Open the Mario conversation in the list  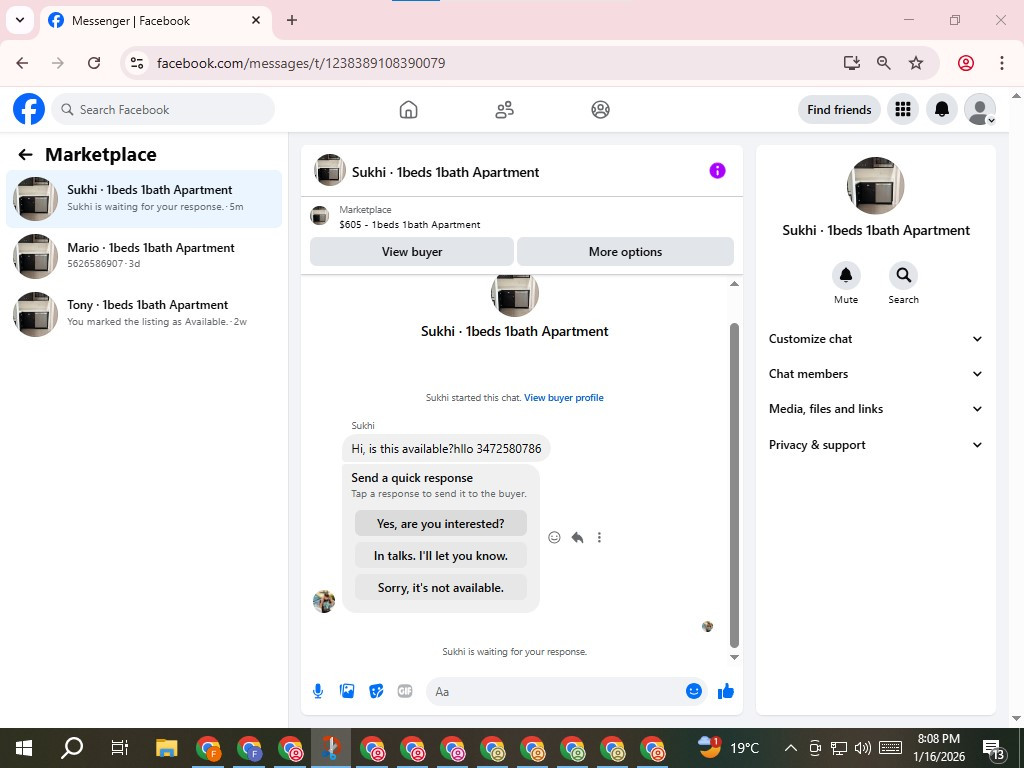pyautogui.click(x=144, y=256)
